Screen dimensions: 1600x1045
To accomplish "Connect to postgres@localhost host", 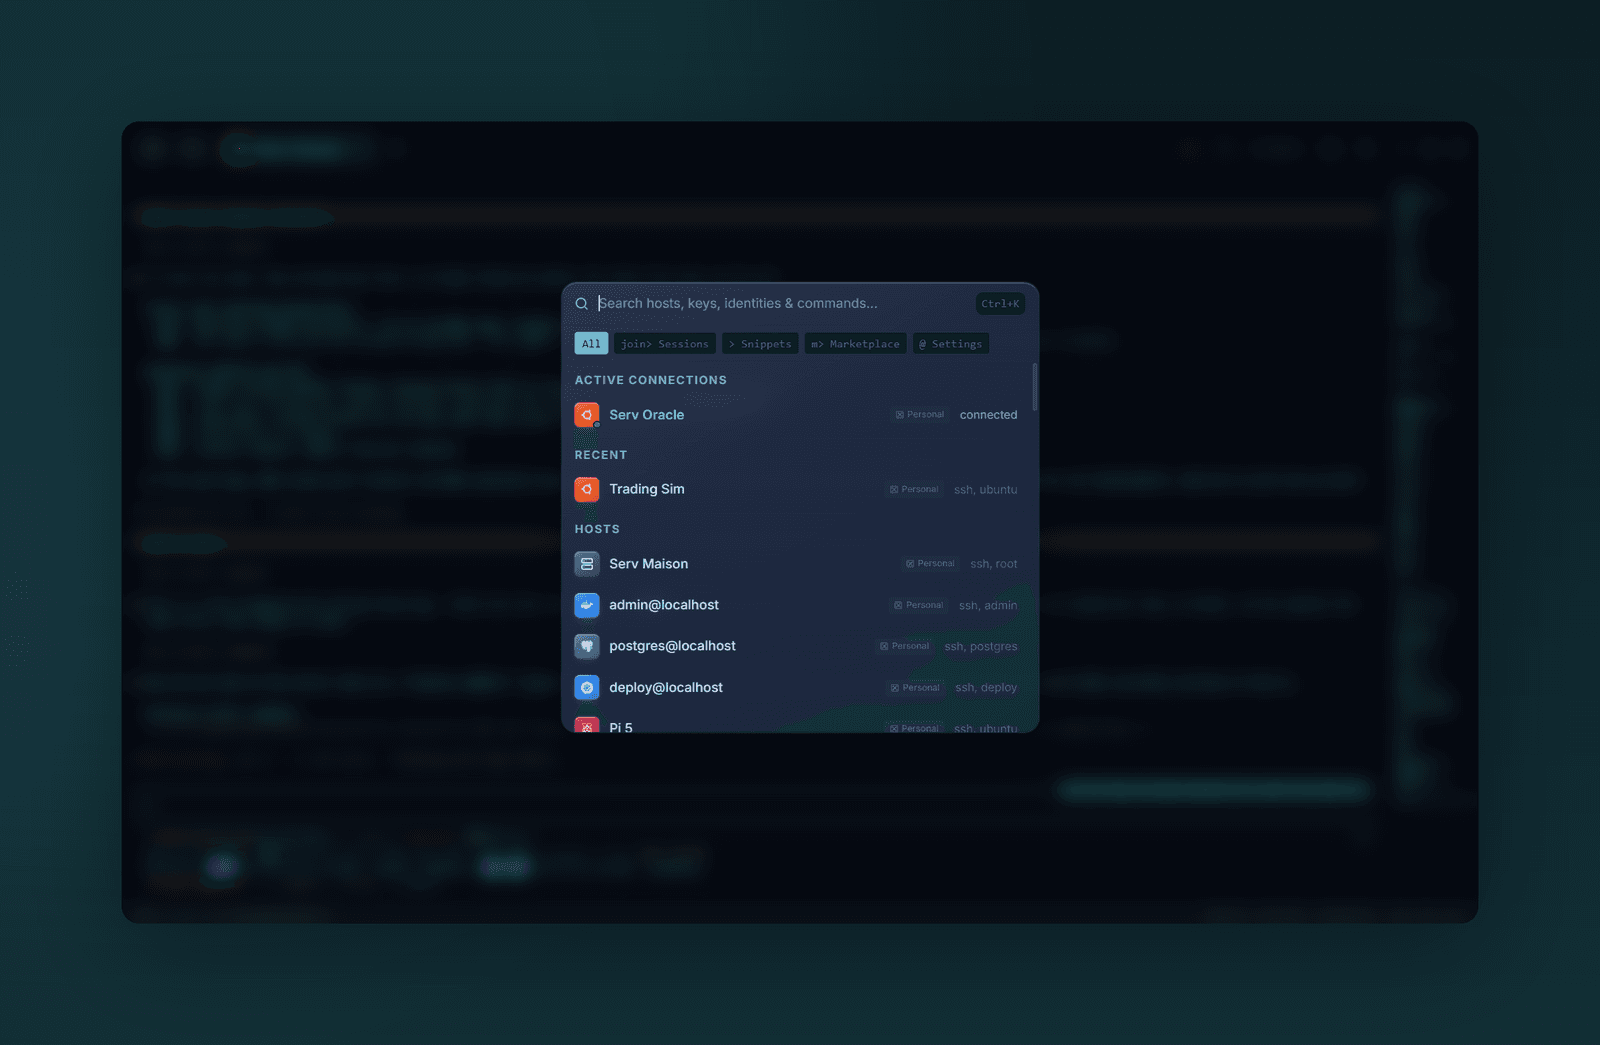I will click(x=800, y=646).
